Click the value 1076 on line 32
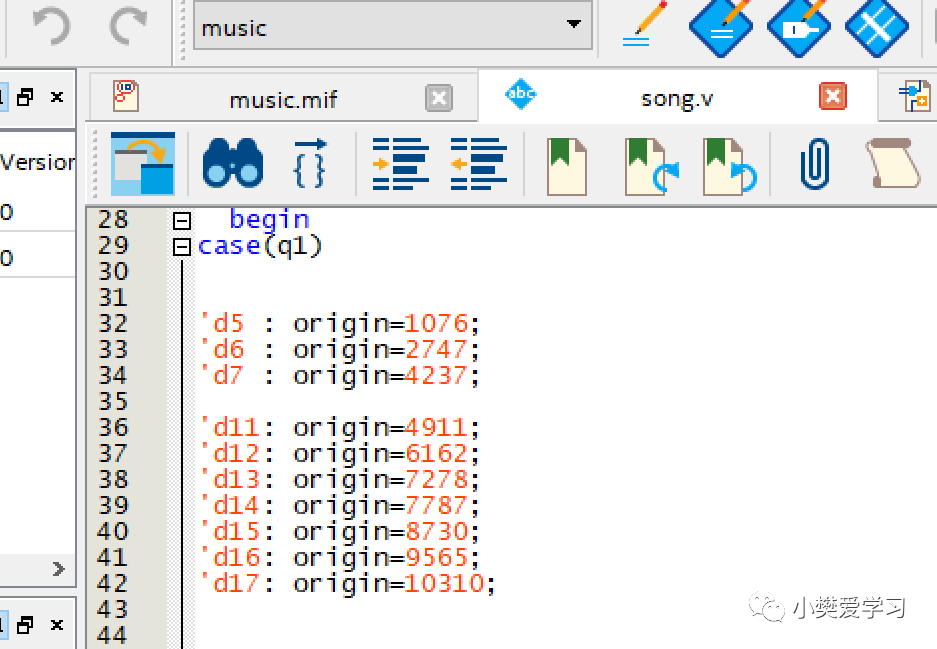Screen dimensions: 937x649 (436, 323)
